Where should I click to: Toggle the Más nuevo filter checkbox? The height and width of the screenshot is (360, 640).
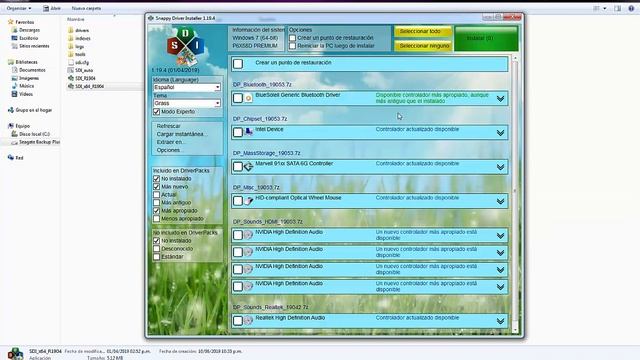tap(156, 187)
